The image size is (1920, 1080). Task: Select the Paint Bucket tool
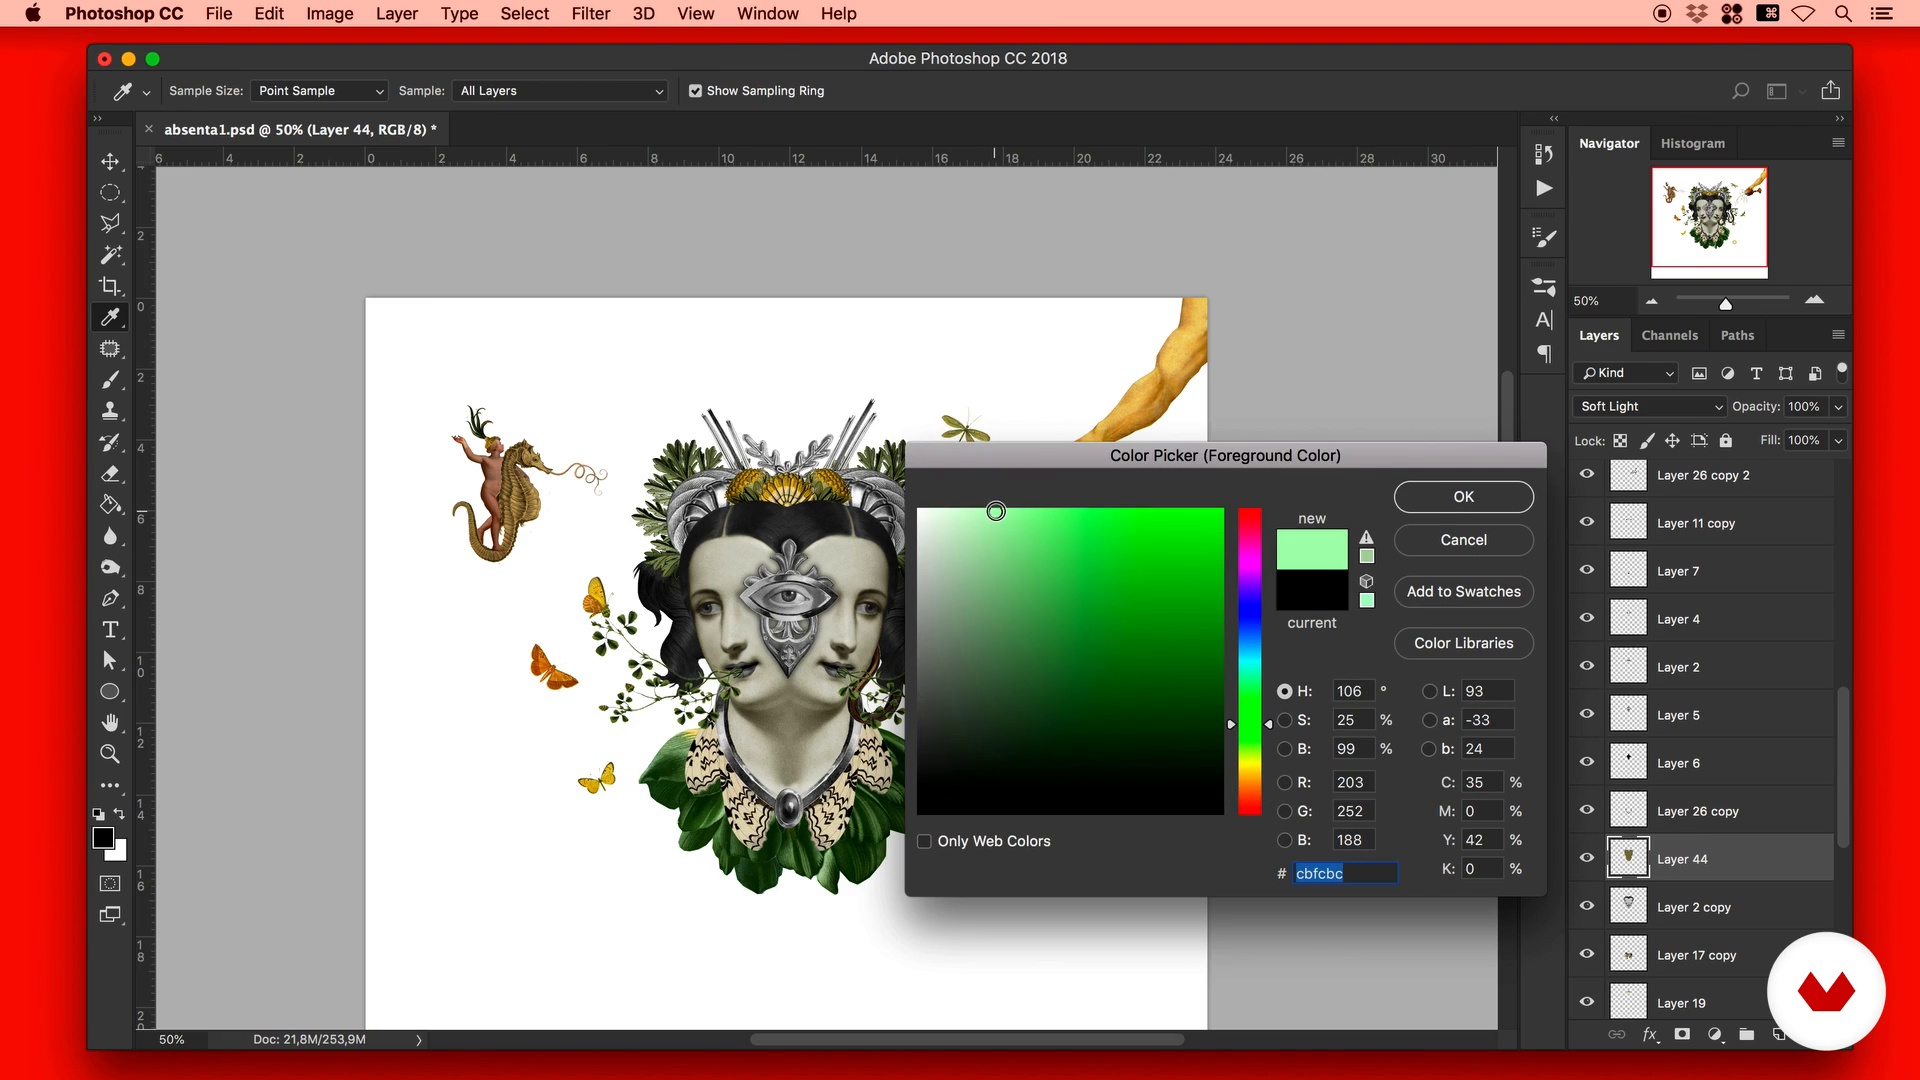pos(110,505)
